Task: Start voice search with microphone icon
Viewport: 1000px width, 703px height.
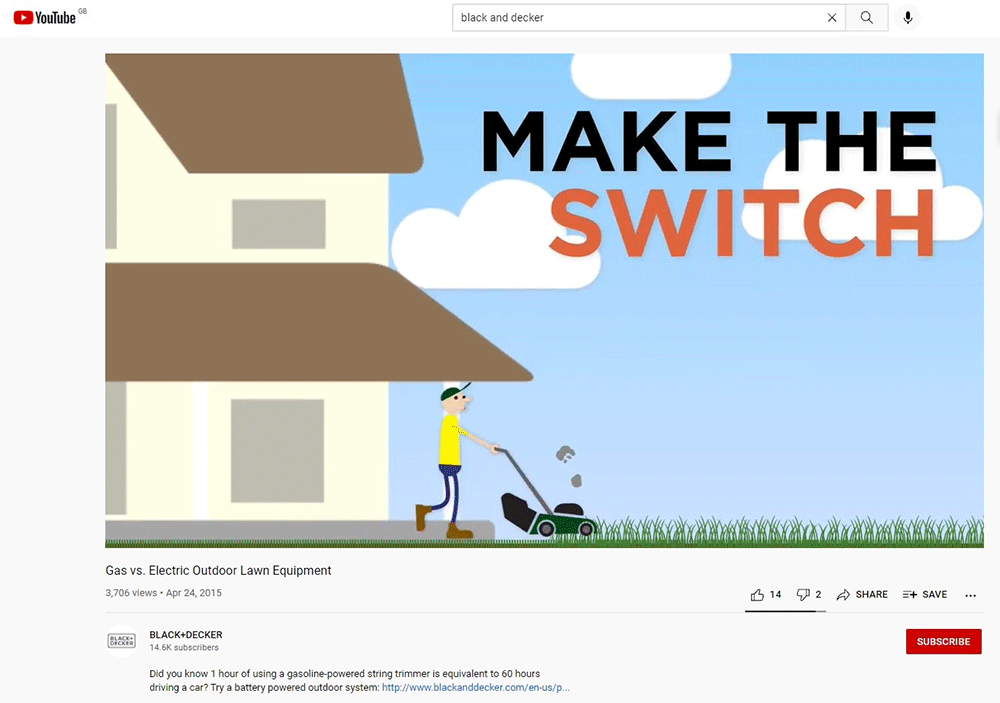Action: coord(907,18)
